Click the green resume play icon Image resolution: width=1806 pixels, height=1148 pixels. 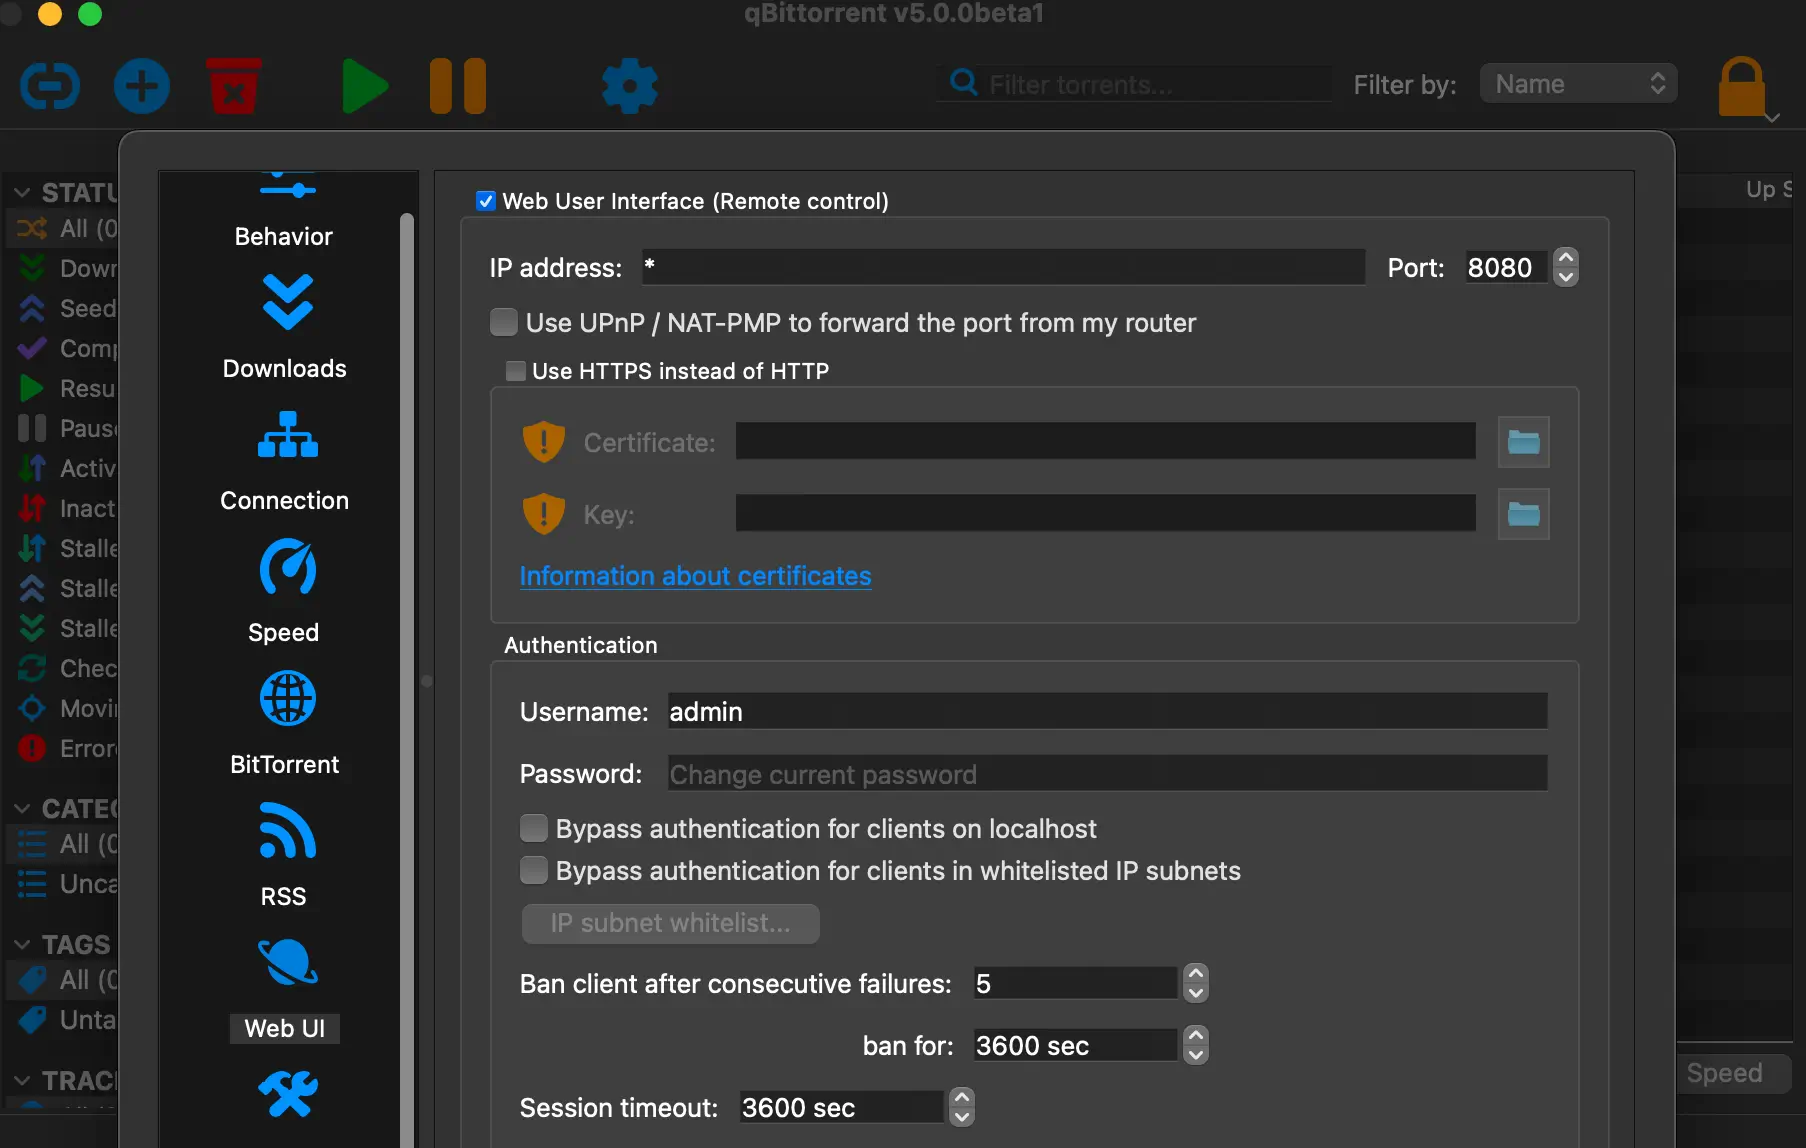pos(365,86)
